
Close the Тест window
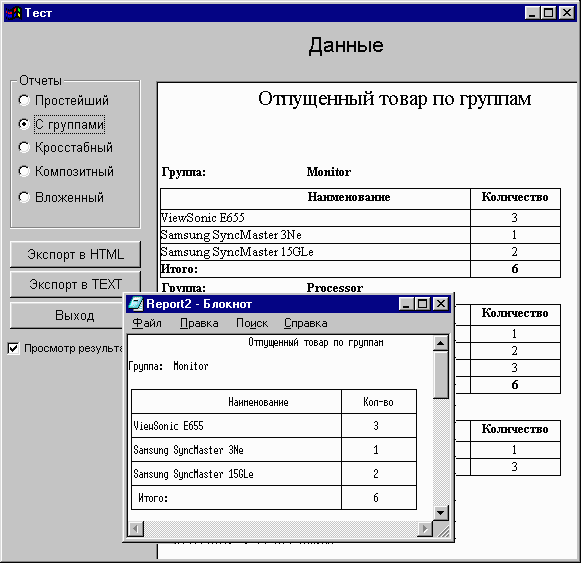tap(567, 13)
